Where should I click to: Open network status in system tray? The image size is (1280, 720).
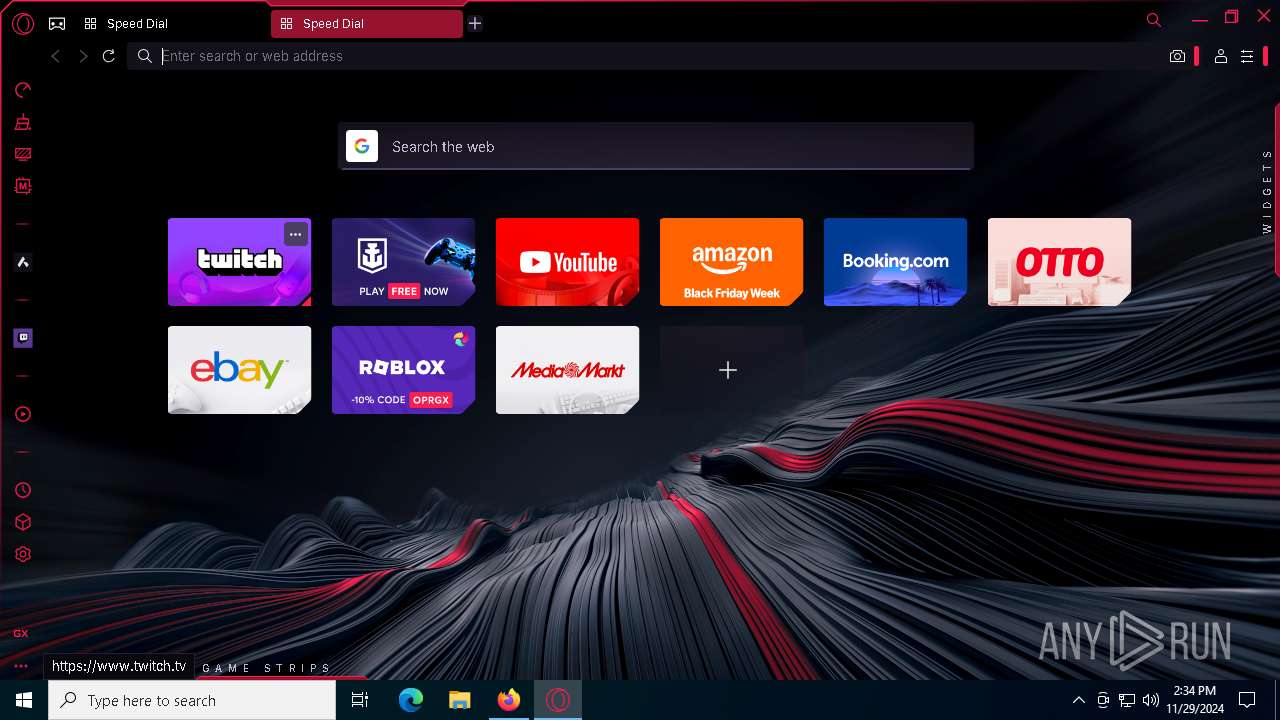point(1127,700)
